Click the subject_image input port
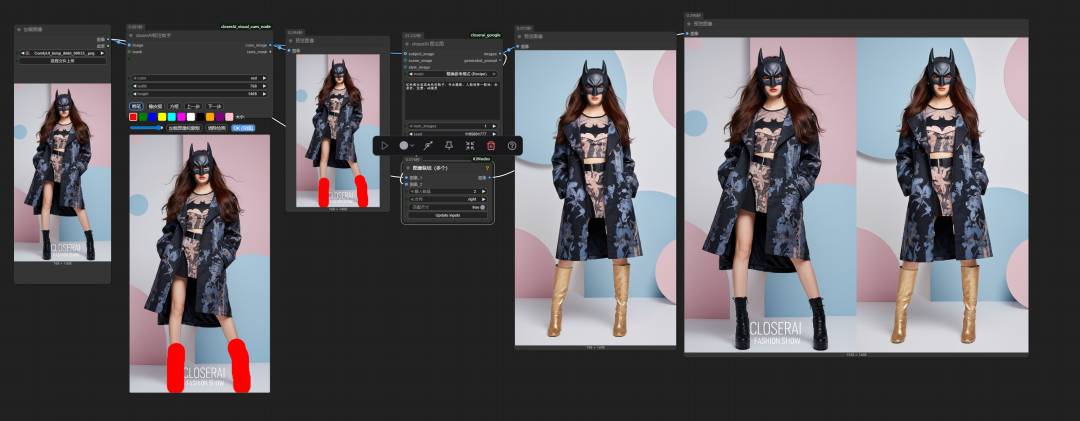 coord(406,53)
